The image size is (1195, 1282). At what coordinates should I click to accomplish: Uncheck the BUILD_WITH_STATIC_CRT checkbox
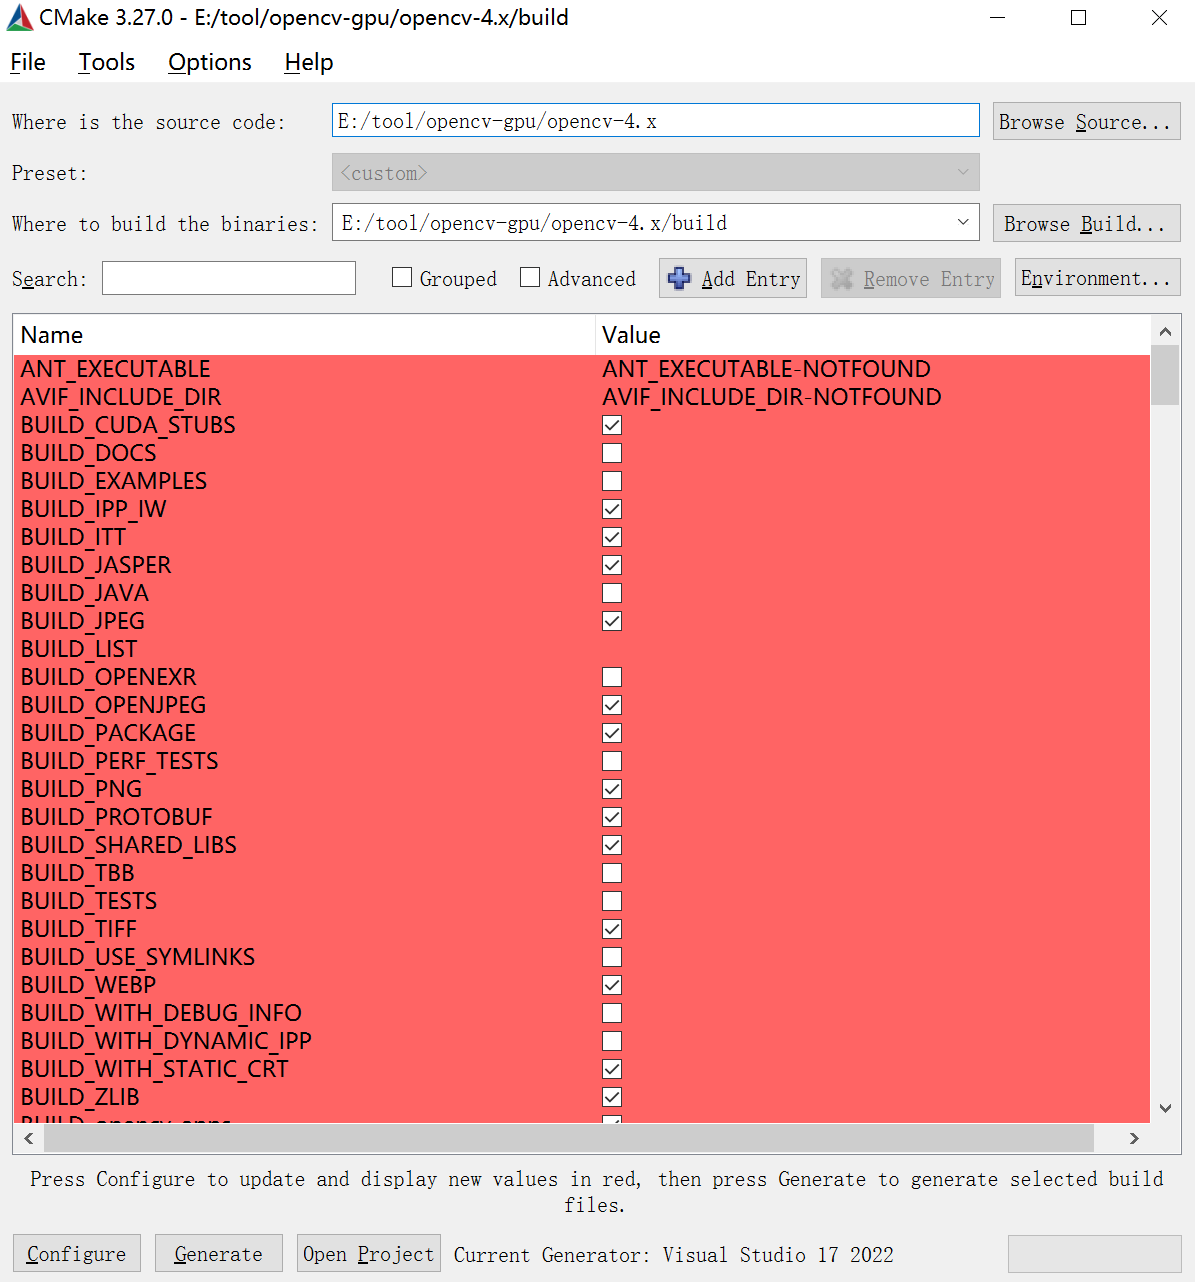click(x=612, y=1069)
